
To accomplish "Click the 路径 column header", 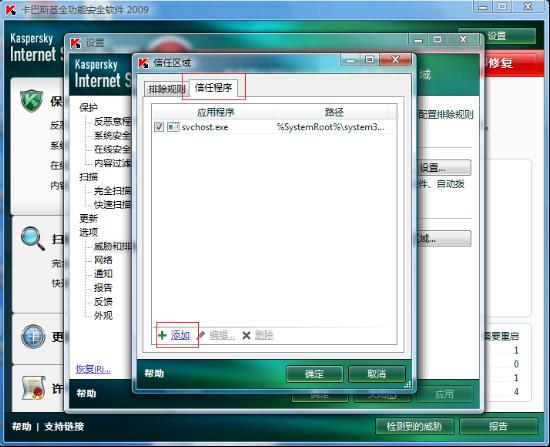I will point(334,112).
